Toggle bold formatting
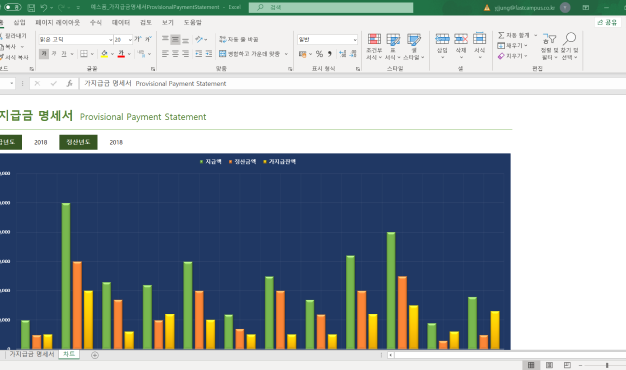The image size is (626, 370). [44, 53]
